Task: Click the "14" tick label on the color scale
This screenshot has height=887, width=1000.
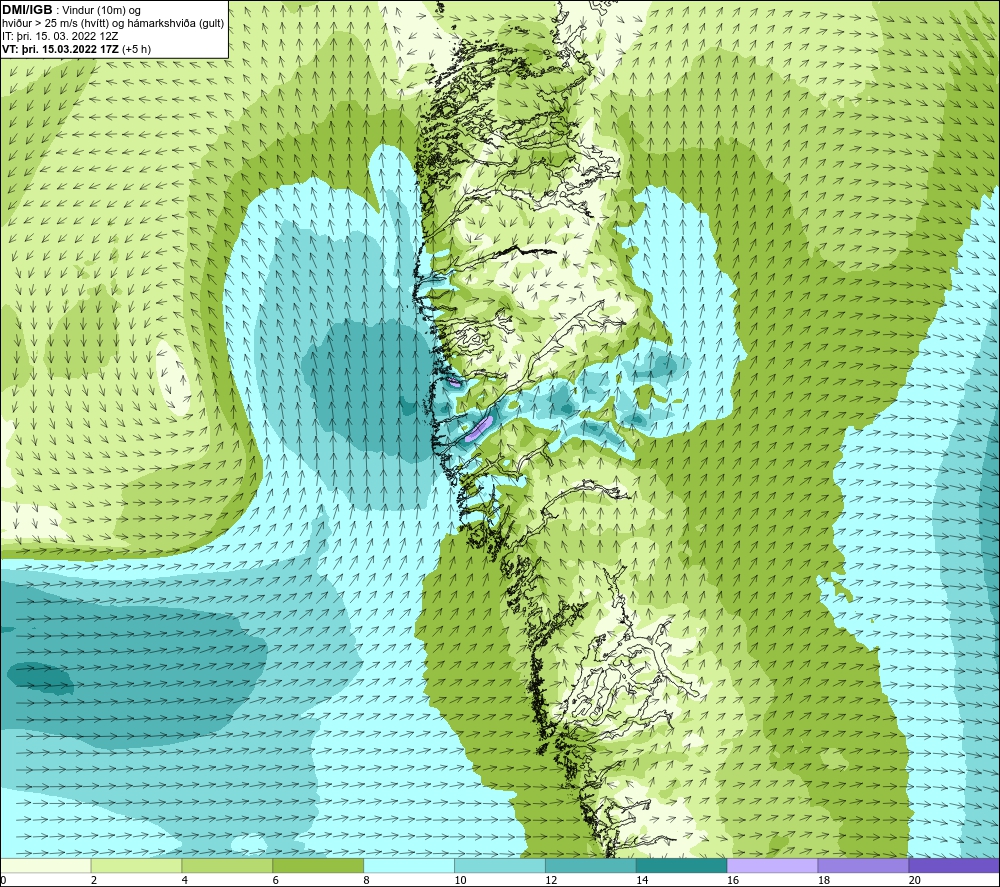Action: pyautogui.click(x=642, y=880)
